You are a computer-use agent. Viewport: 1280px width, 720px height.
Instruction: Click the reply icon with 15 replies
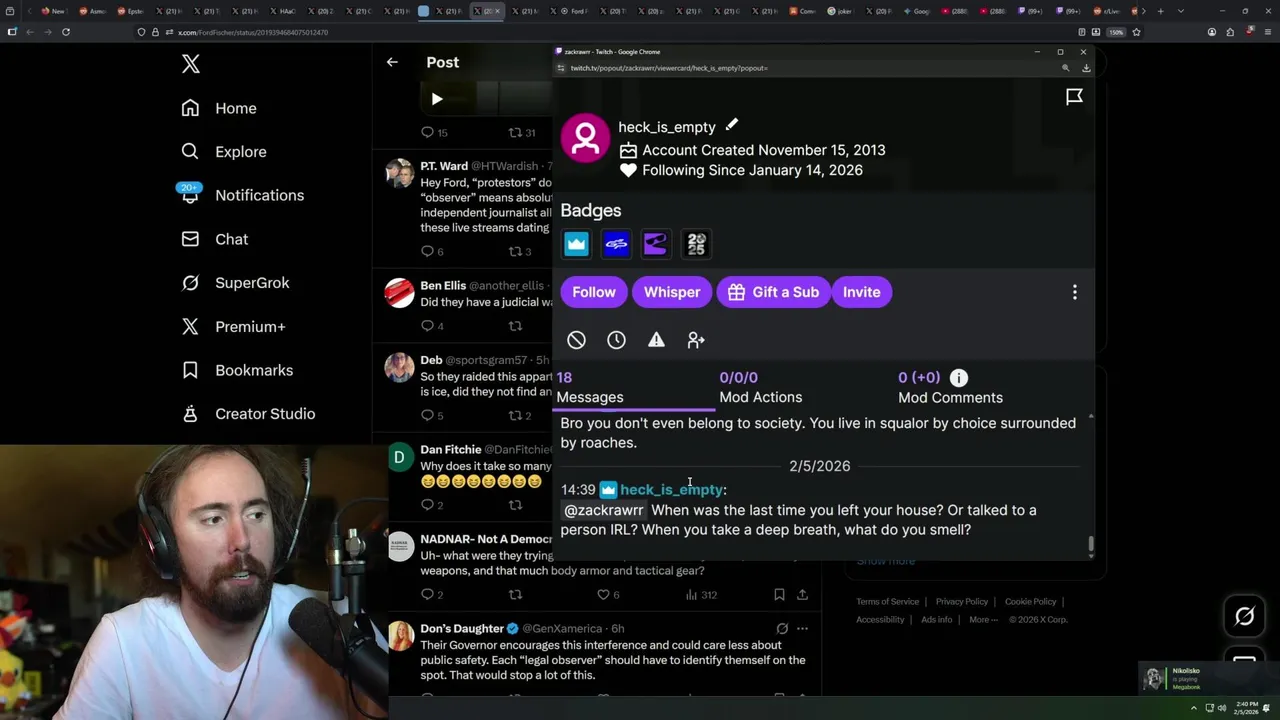coord(427,132)
